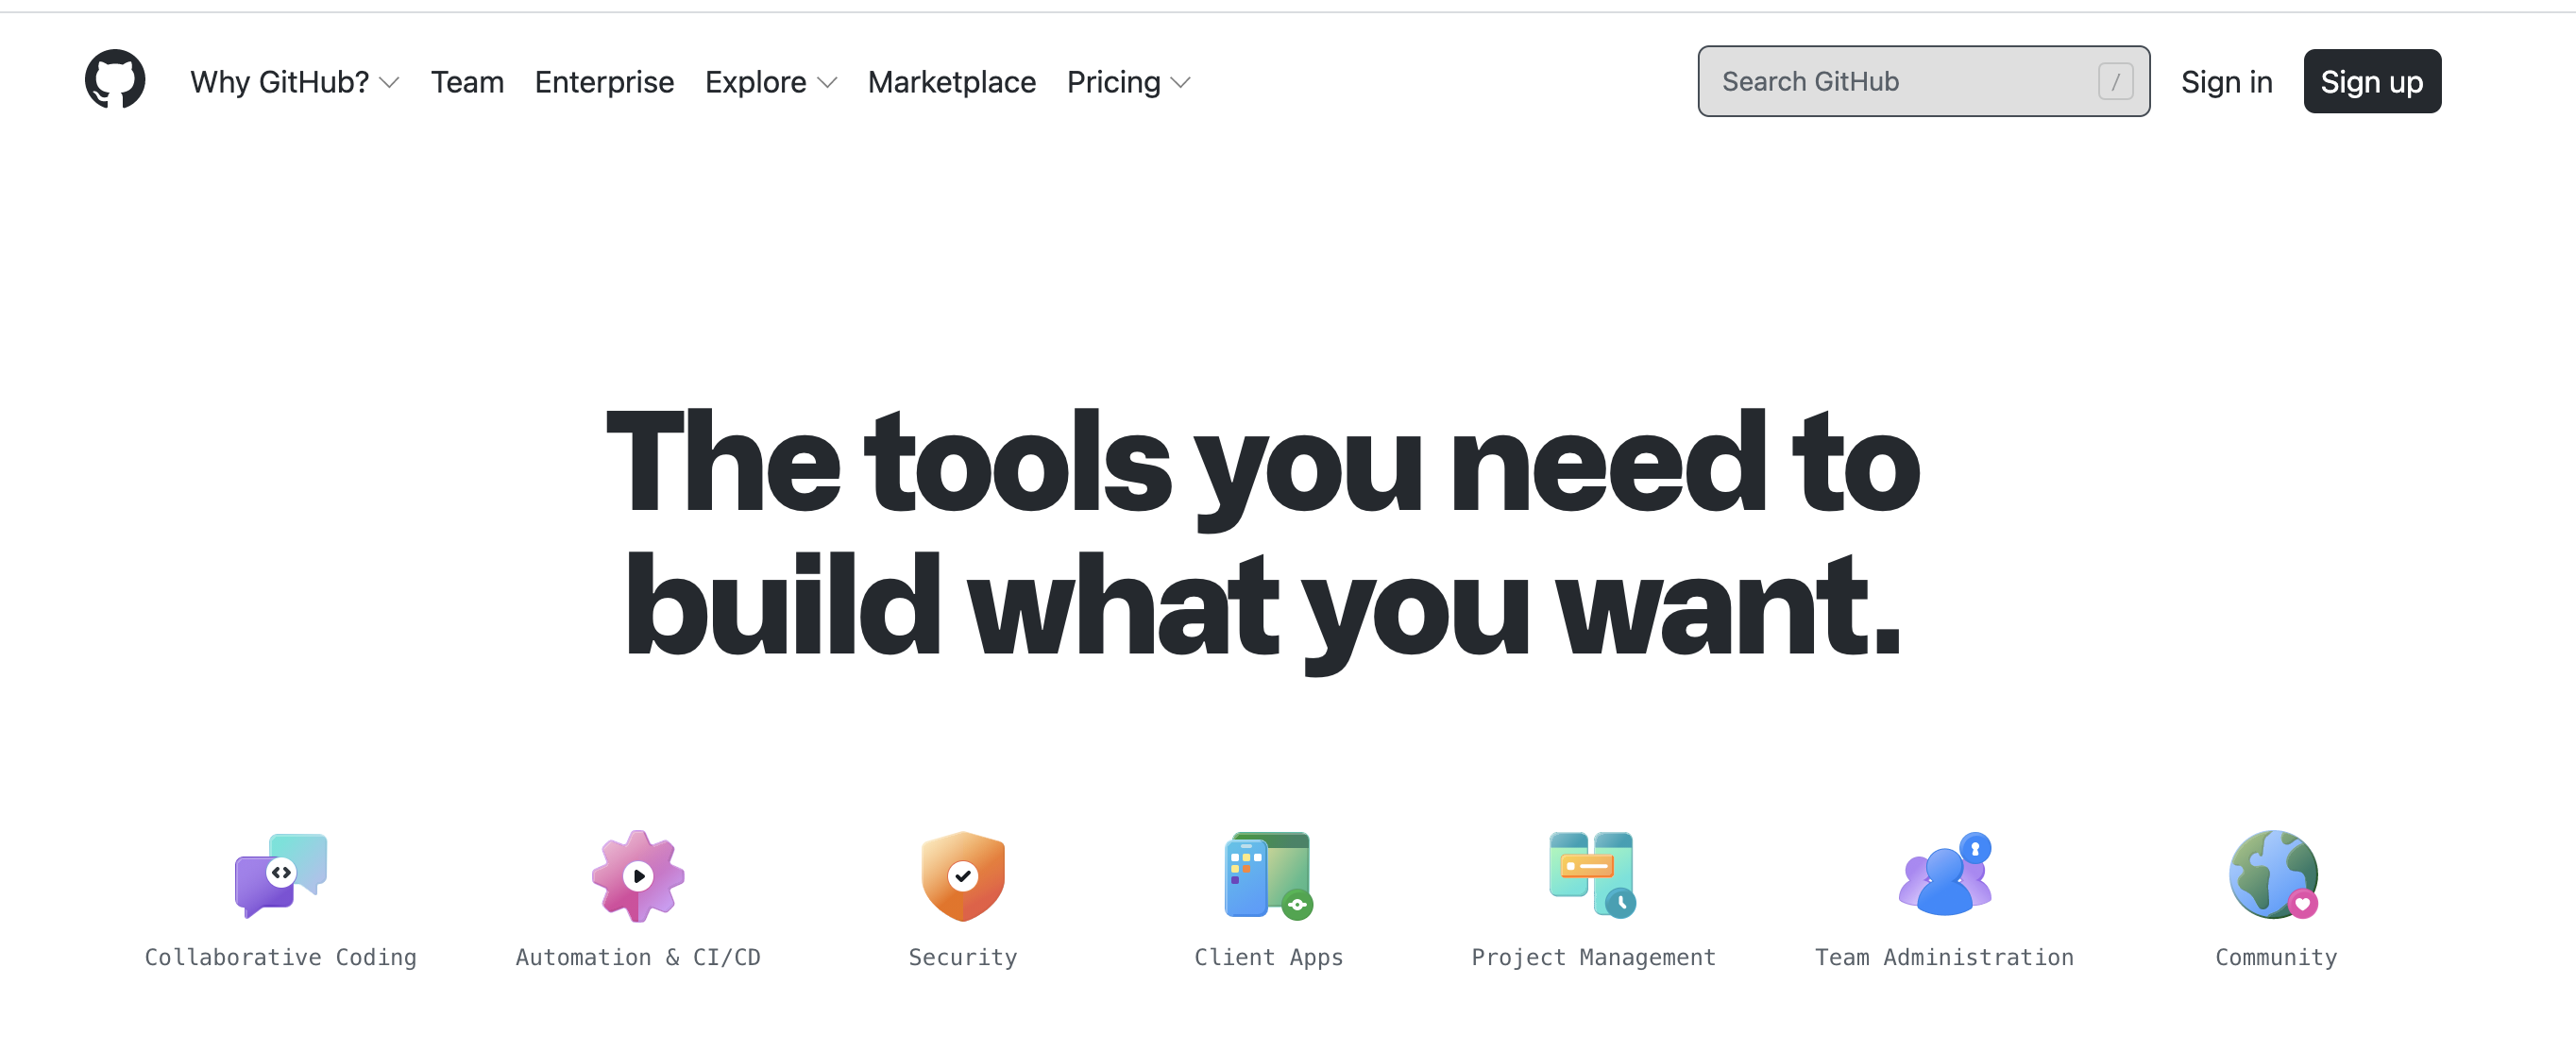Click the Collaborative Coding text label
The width and height of the screenshot is (2576, 1052).
tap(281, 957)
